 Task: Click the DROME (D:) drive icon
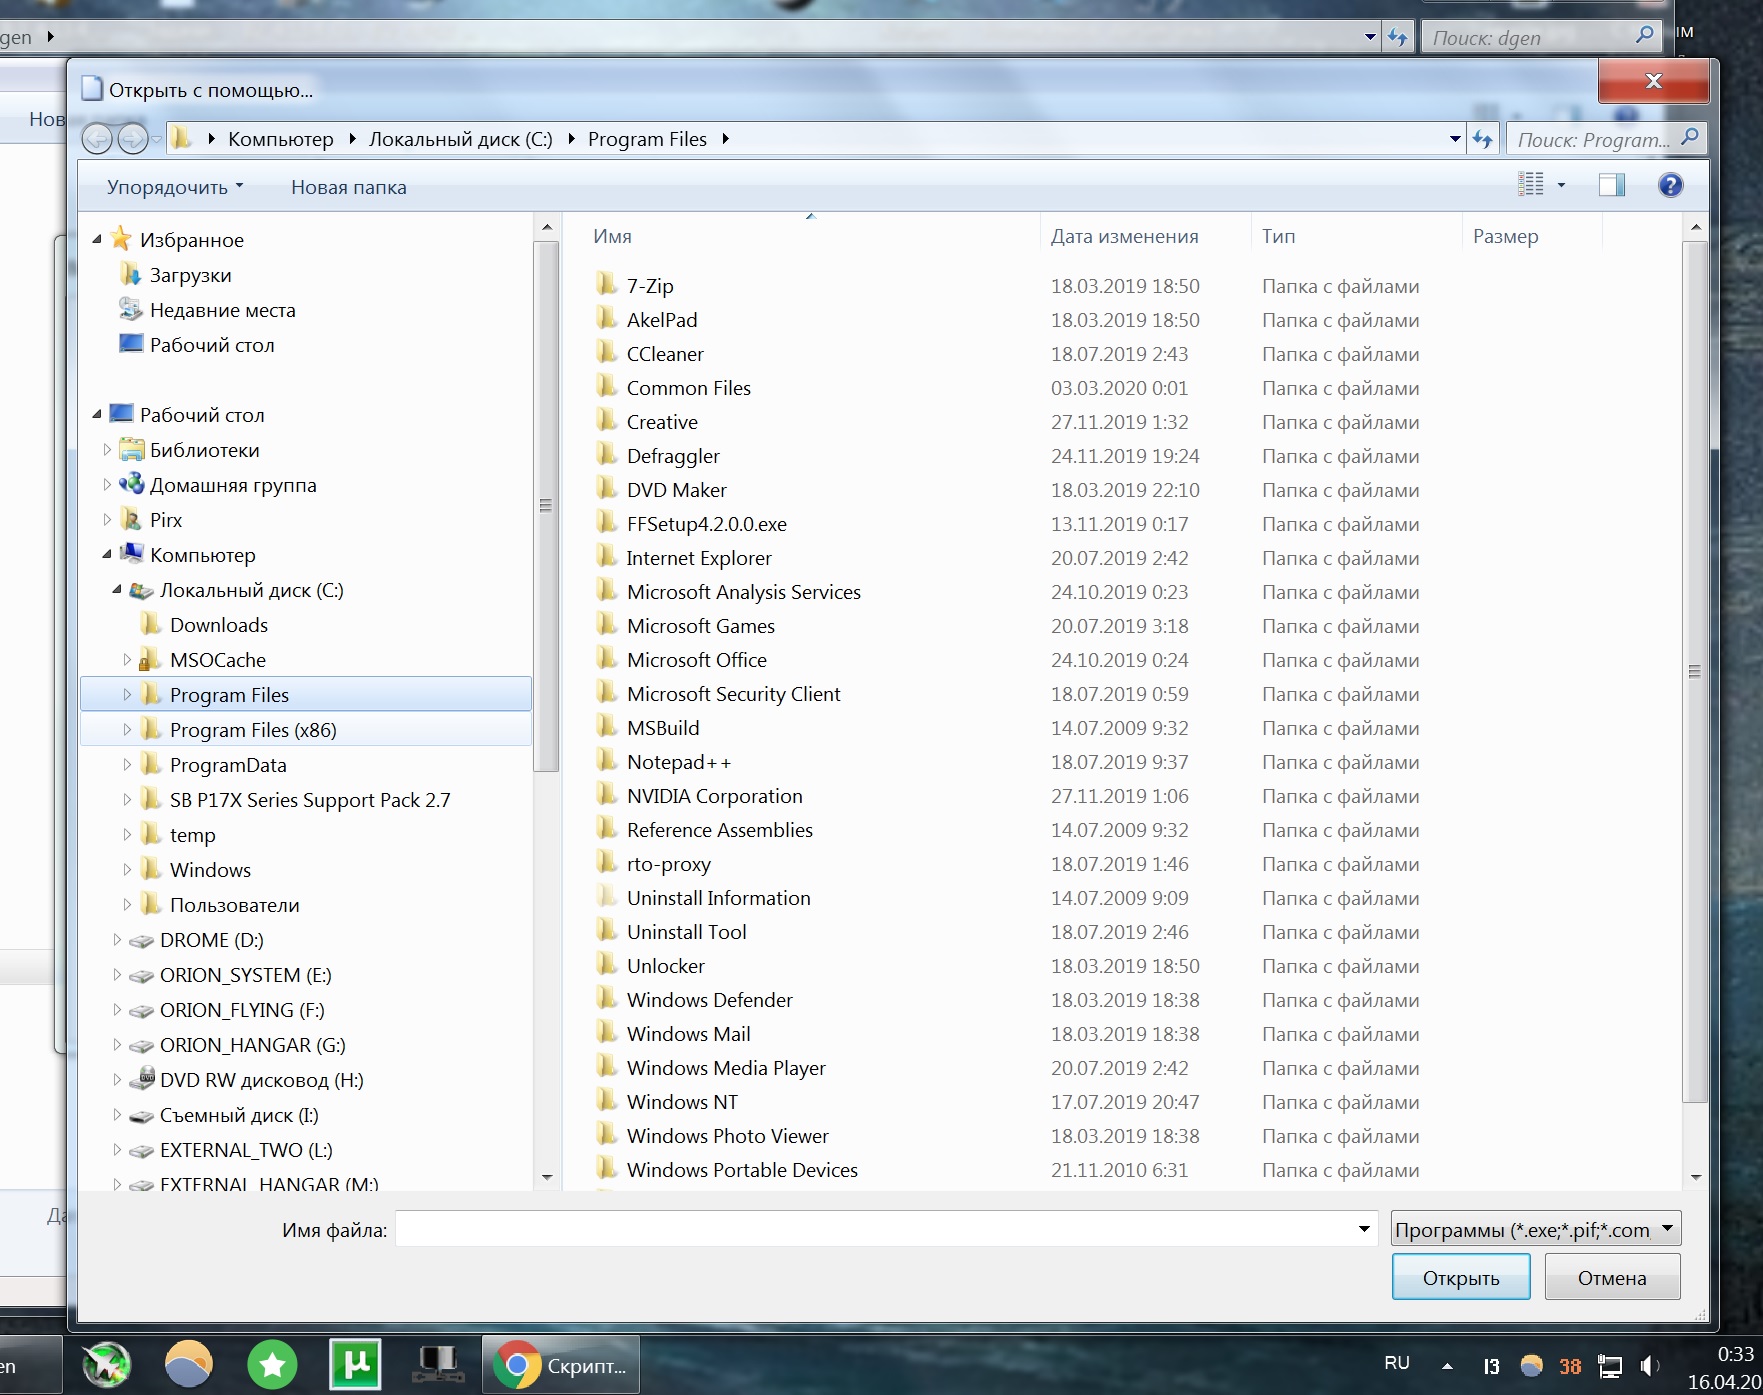pos(142,940)
